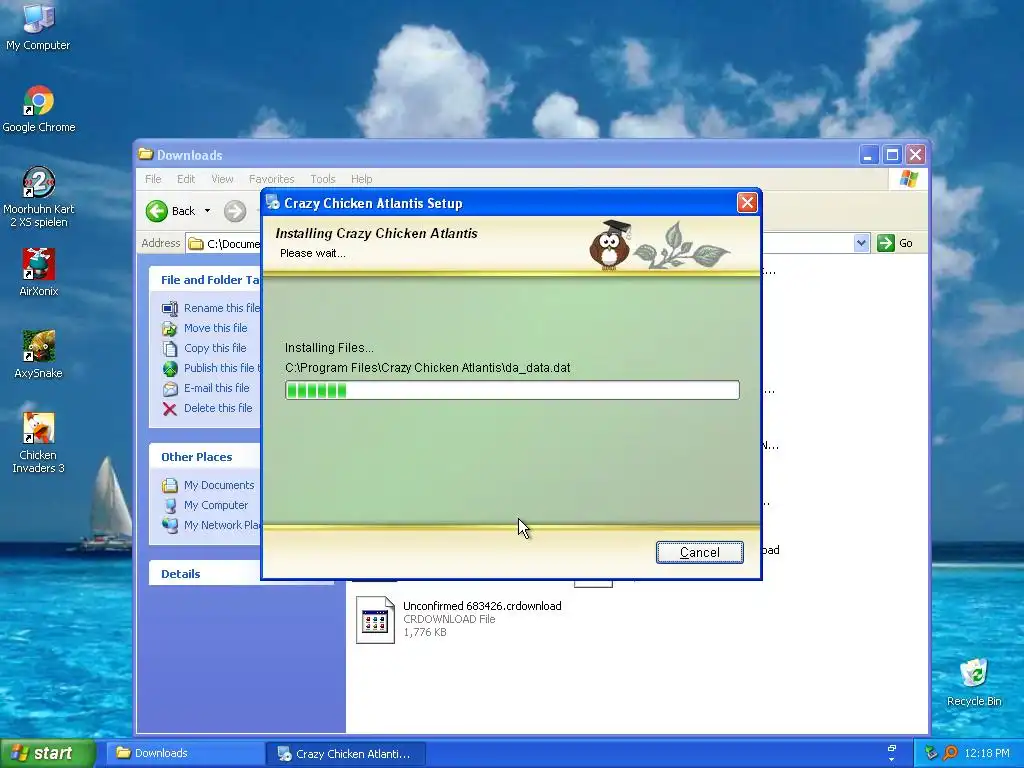Open My Computer under Other Places
The height and width of the screenshot is (768, 1024).
tap(216, 505)
